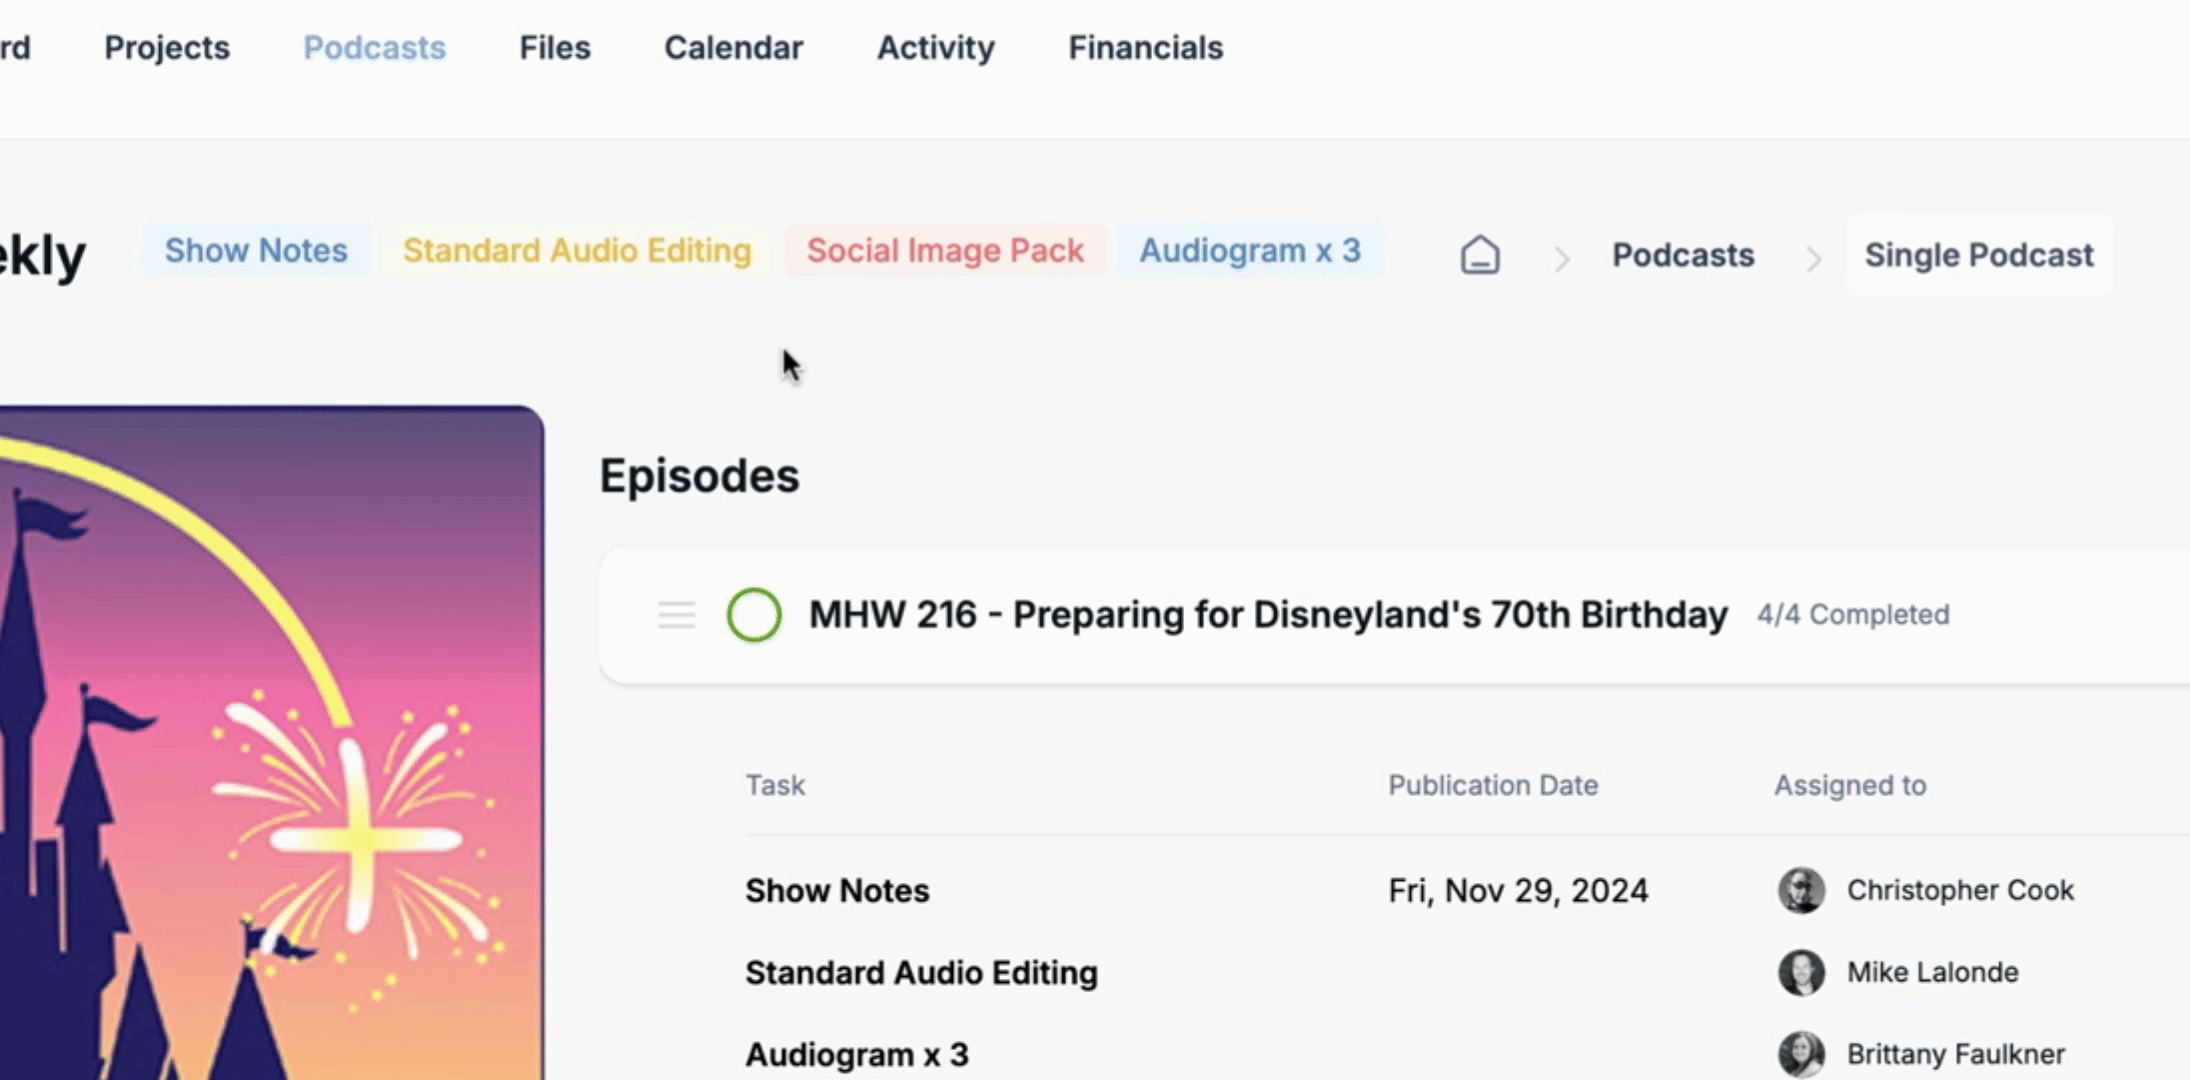
Task: Open the Audiogram x 3 task
Action: click(857, 1054)
